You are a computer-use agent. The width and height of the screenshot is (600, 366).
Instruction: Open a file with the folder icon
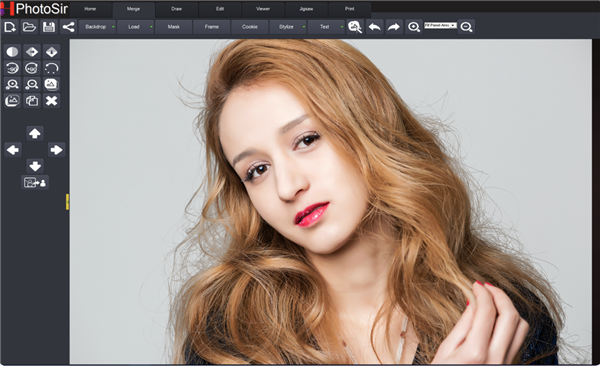tap(29, 27)
